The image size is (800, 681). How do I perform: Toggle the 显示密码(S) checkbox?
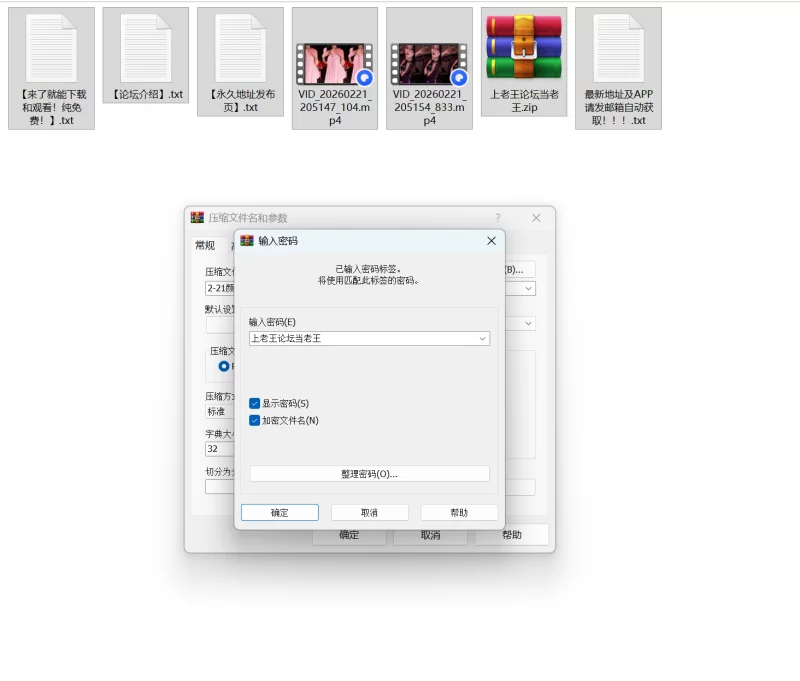coord(255,403)
